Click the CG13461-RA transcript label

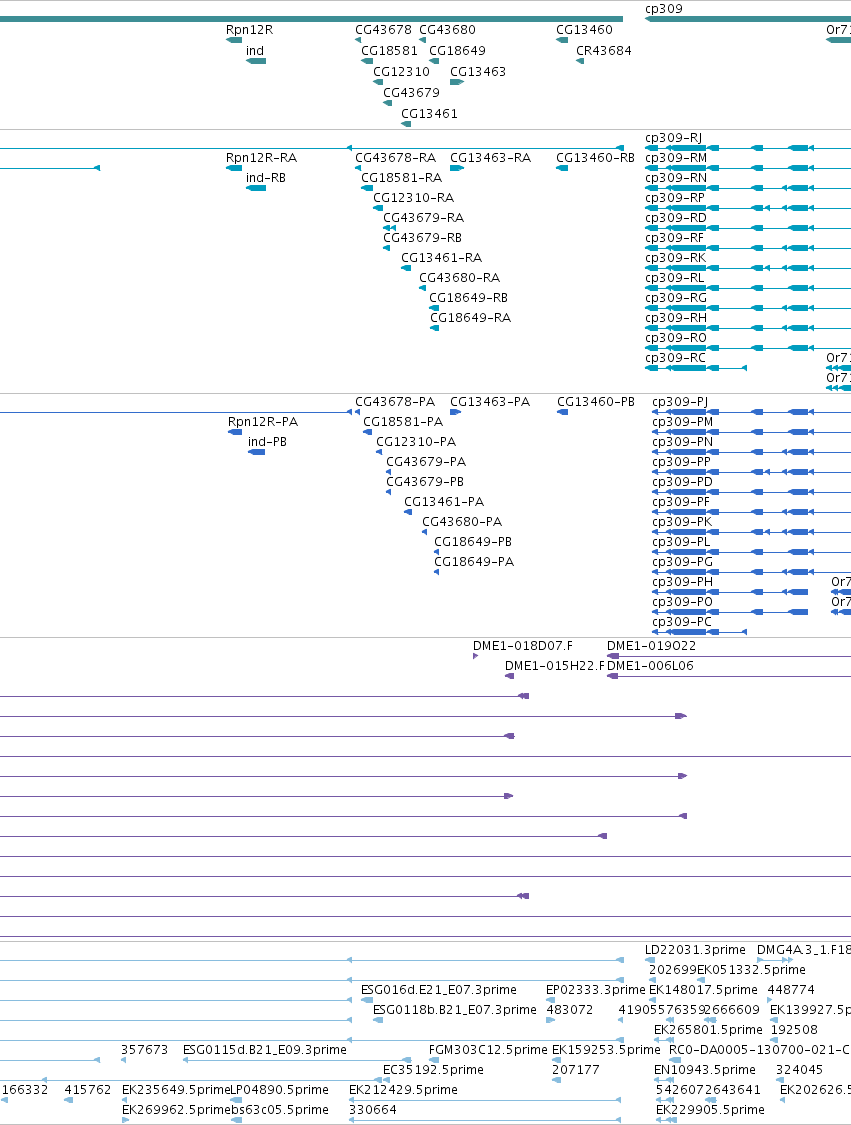441,258
